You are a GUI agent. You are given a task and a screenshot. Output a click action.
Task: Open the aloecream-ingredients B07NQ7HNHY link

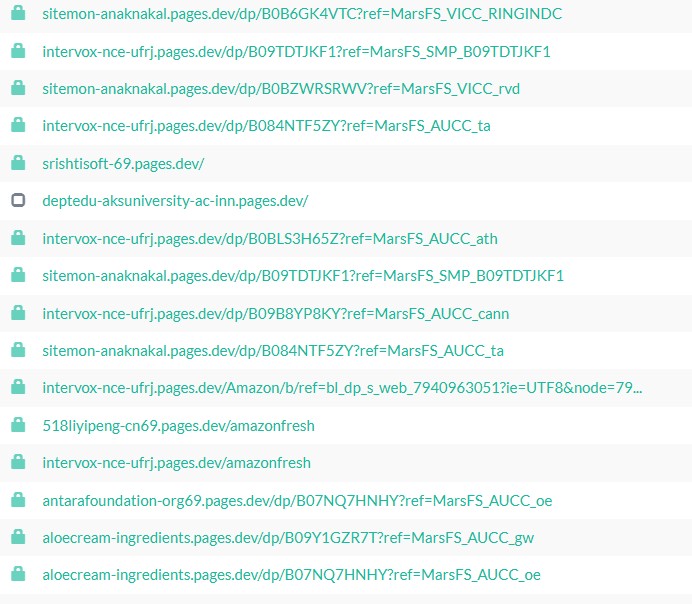click(291, 575)
